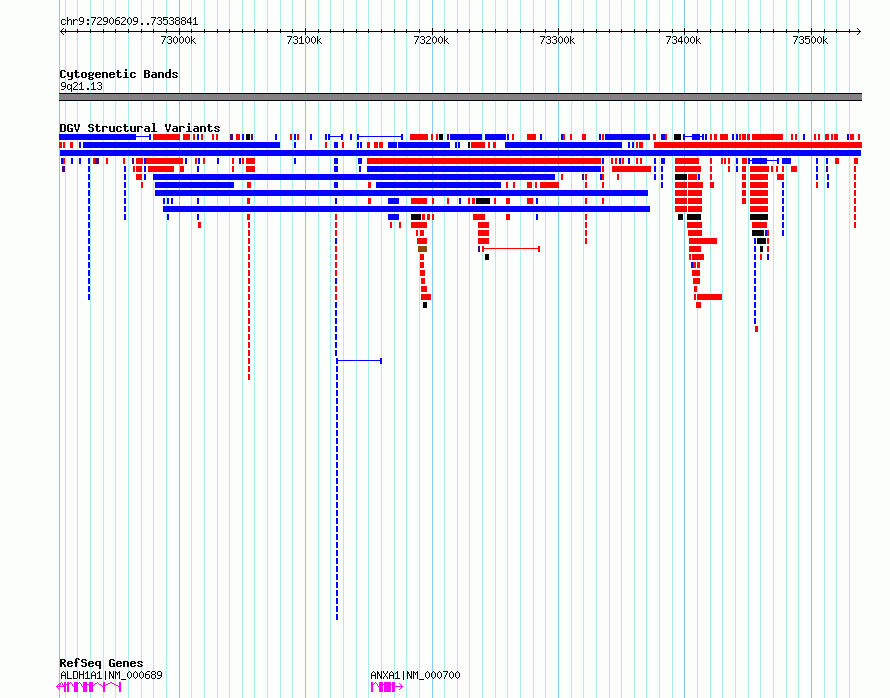Click the RefSeq Genes track title
The image size is (890, 698).
click(x=101, y=663)
